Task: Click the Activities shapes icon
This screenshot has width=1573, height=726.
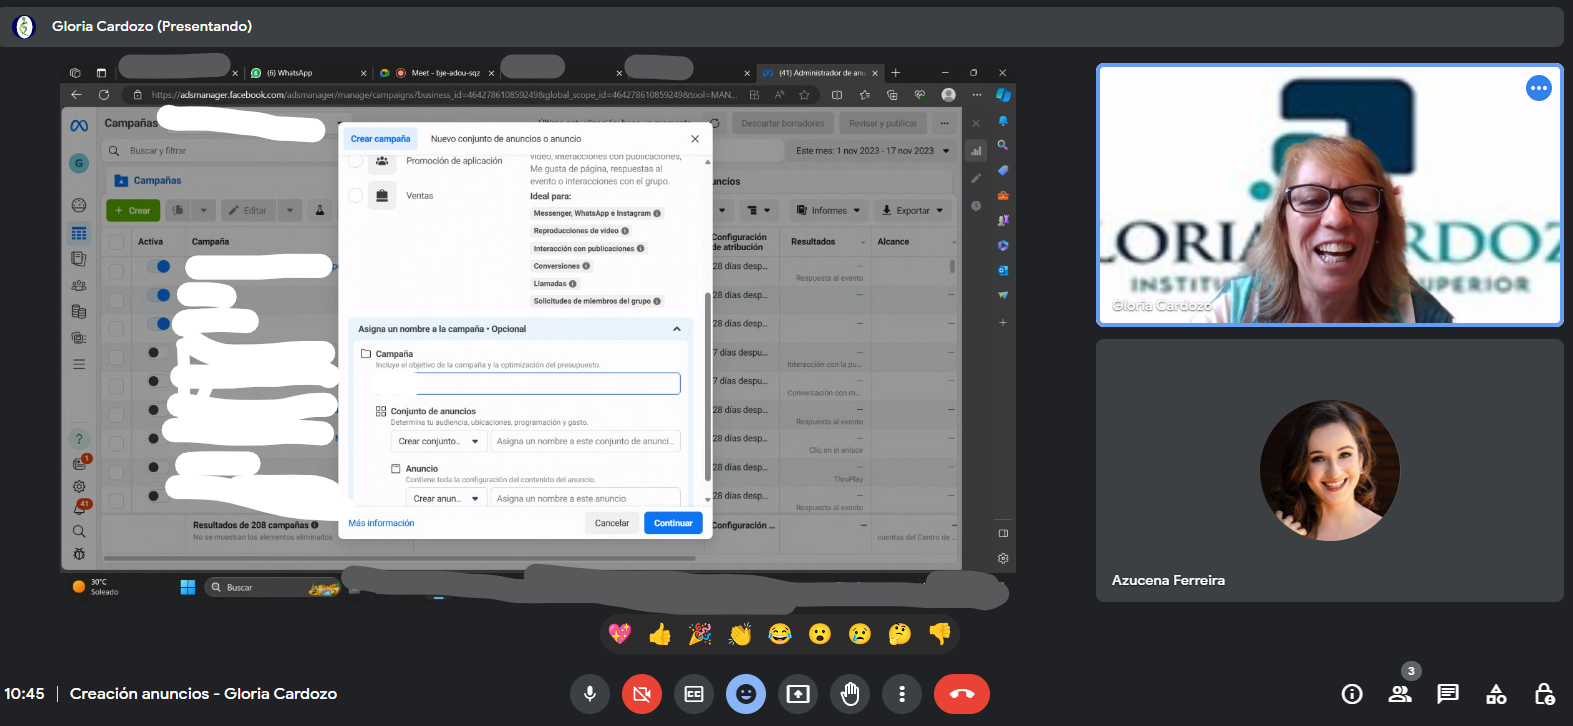Action: click(x=1496, y=694)
